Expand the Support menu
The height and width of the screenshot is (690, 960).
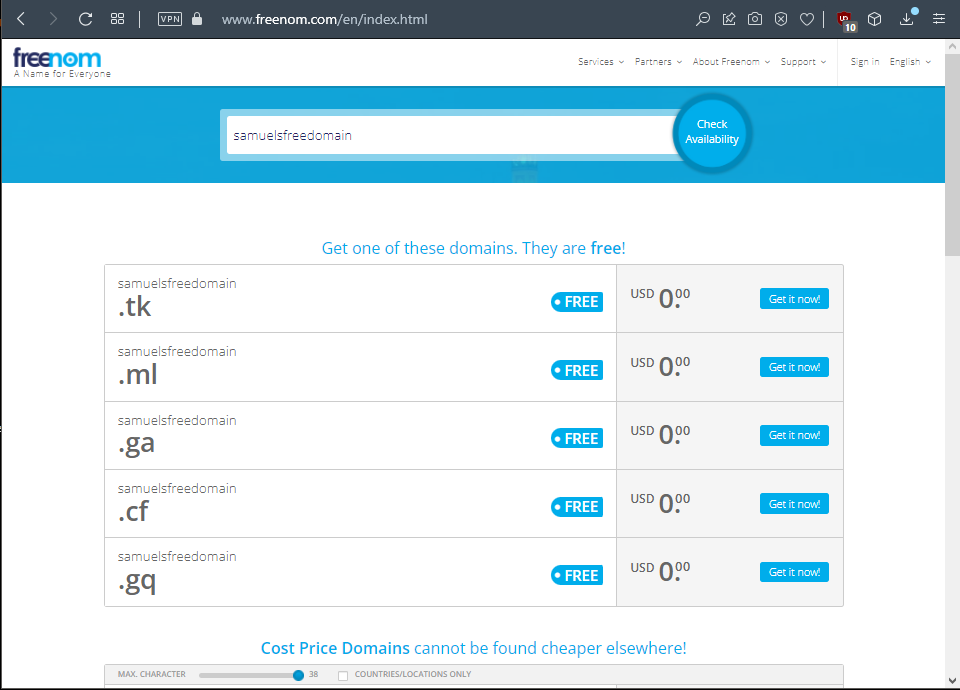click(x=803, y=62)
